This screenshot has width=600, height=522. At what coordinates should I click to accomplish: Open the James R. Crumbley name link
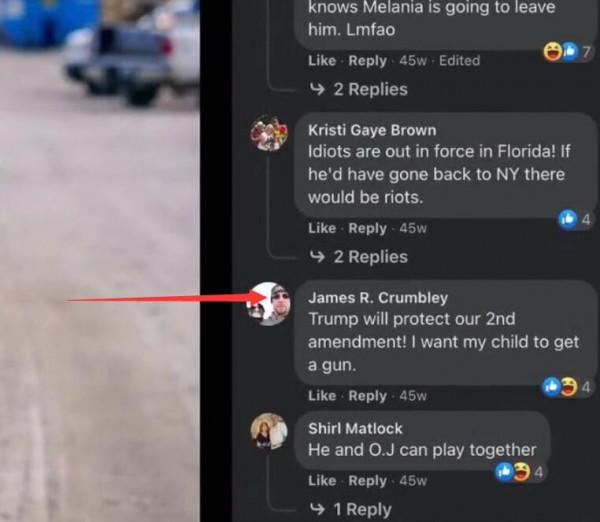pyautogui.click(x=378, y=298)
